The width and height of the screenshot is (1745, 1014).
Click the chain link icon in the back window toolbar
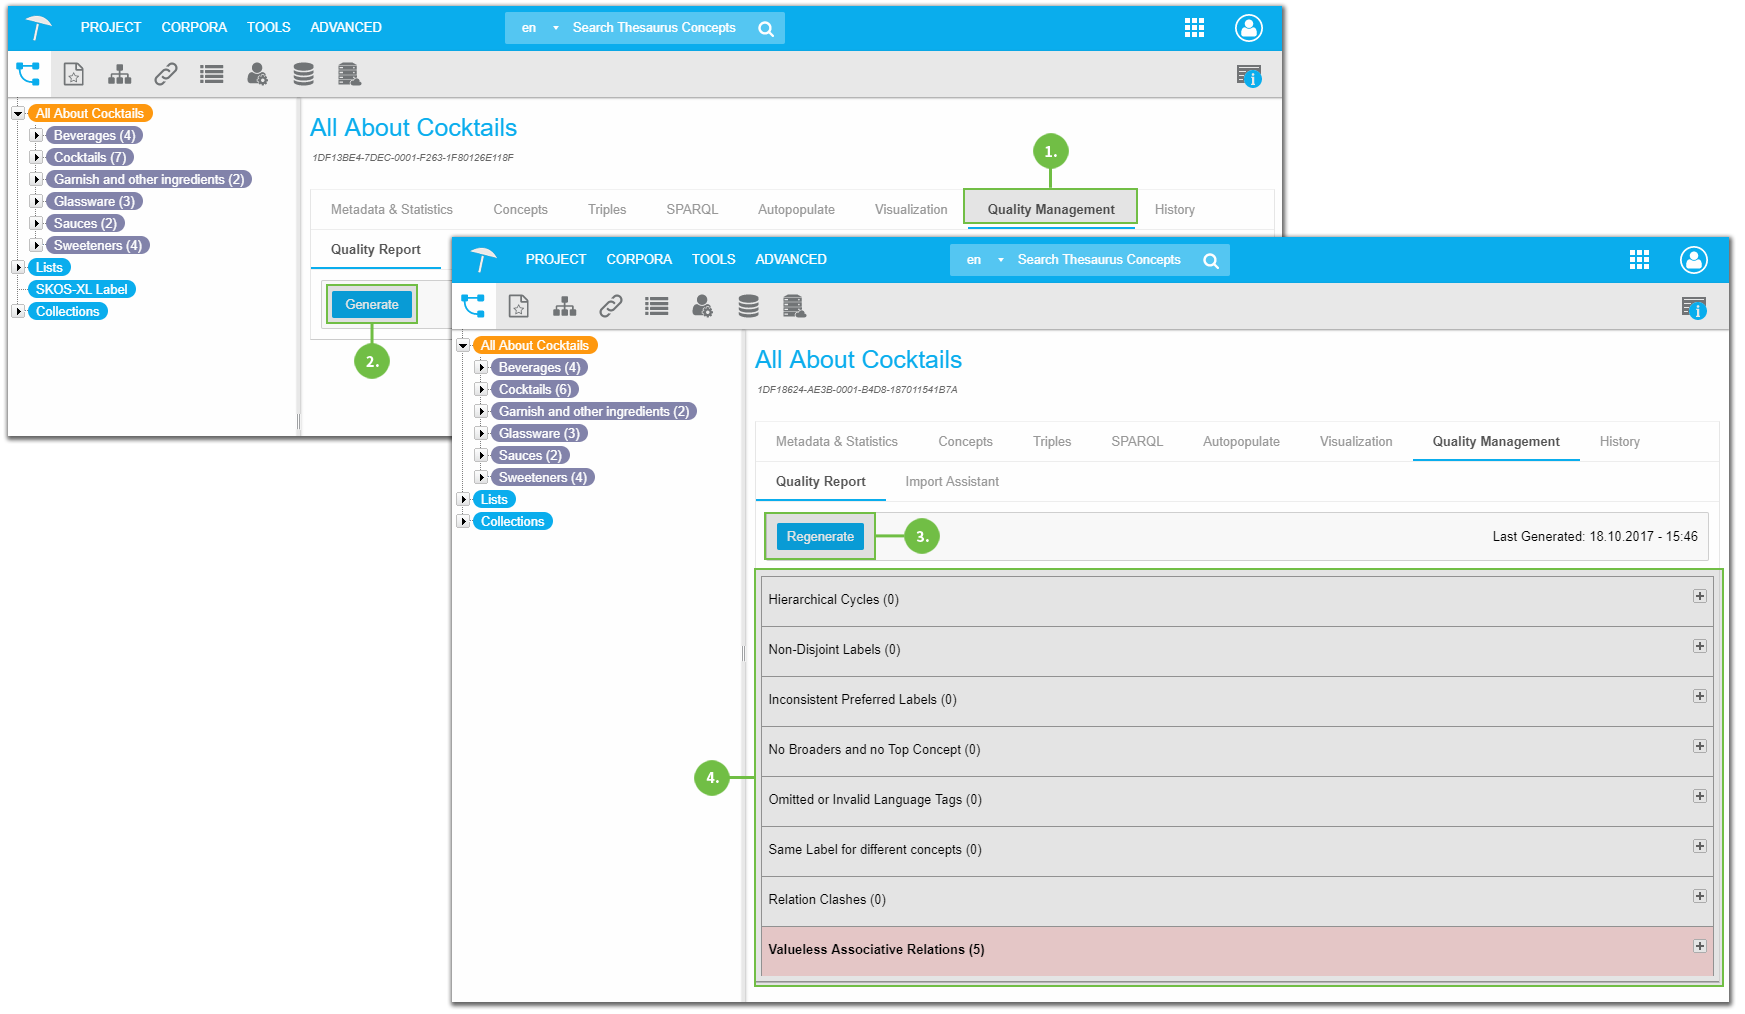coord(166,74)
